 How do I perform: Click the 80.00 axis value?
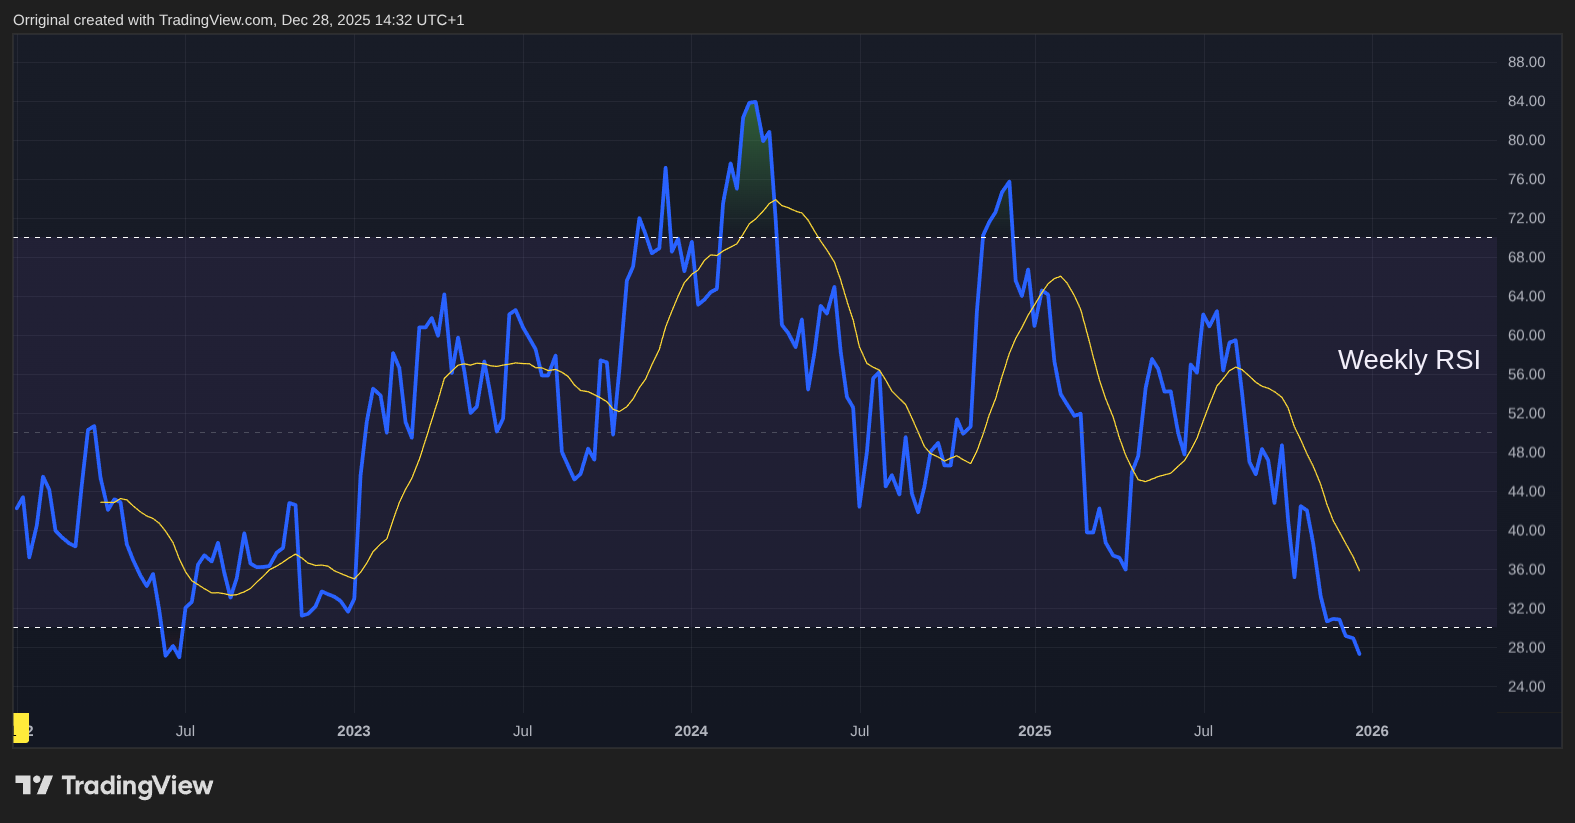[x=1526, y=140]
